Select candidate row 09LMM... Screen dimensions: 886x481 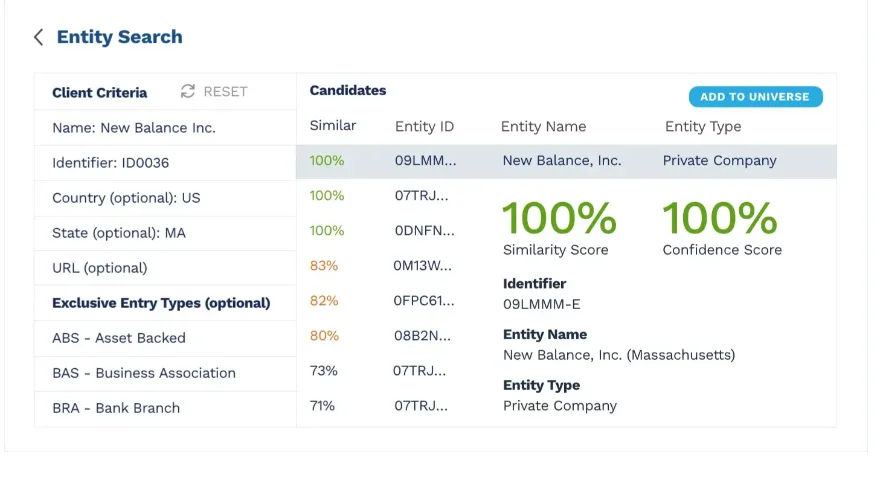[x=566, y=161]
